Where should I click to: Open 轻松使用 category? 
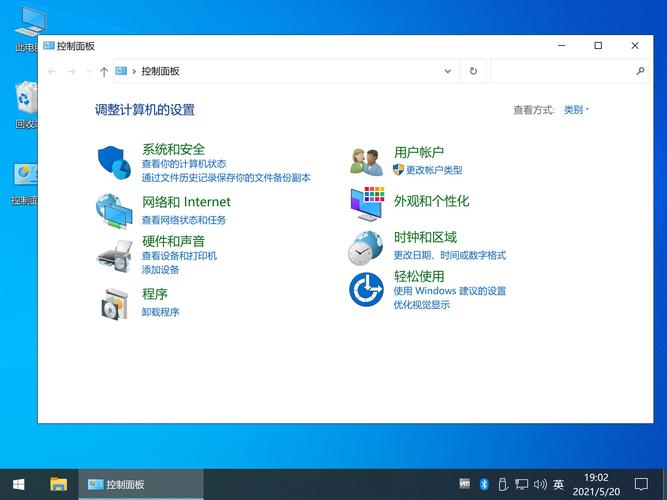[419, 276]
